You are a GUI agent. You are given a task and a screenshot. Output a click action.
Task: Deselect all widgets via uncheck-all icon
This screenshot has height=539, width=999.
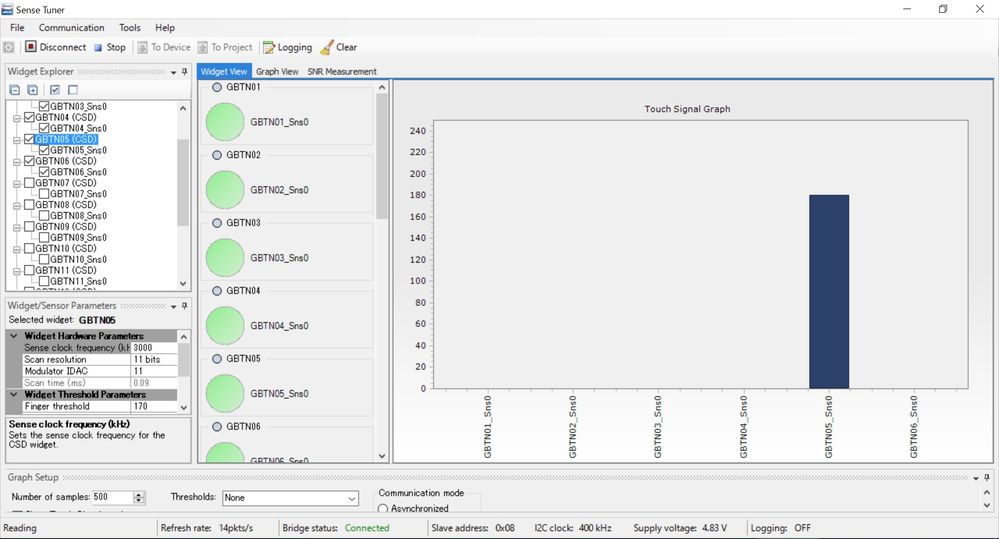73,90
